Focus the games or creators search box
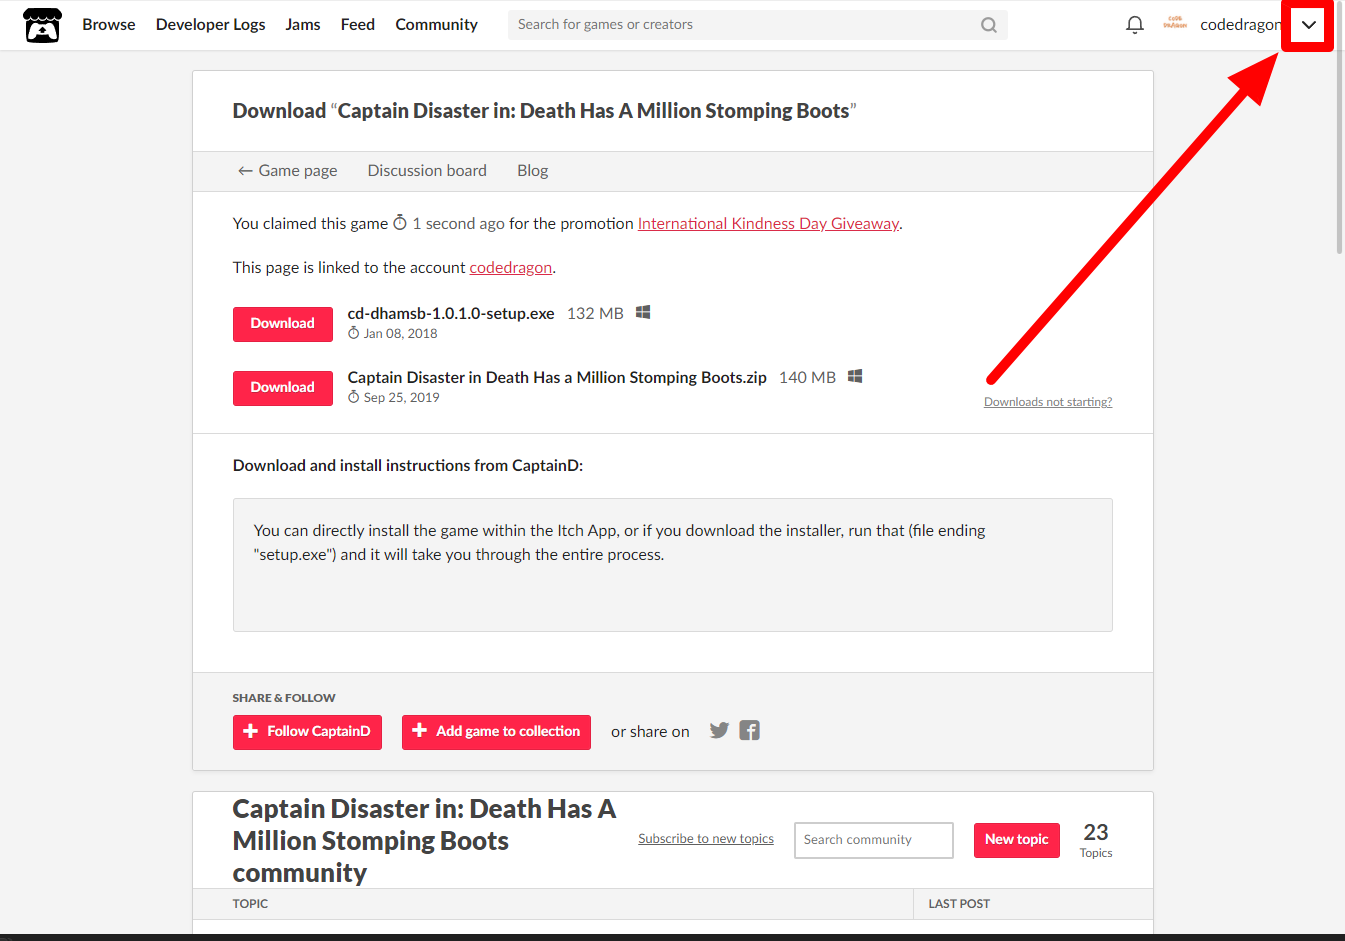The image size is (1345, 941). [757, 25]
